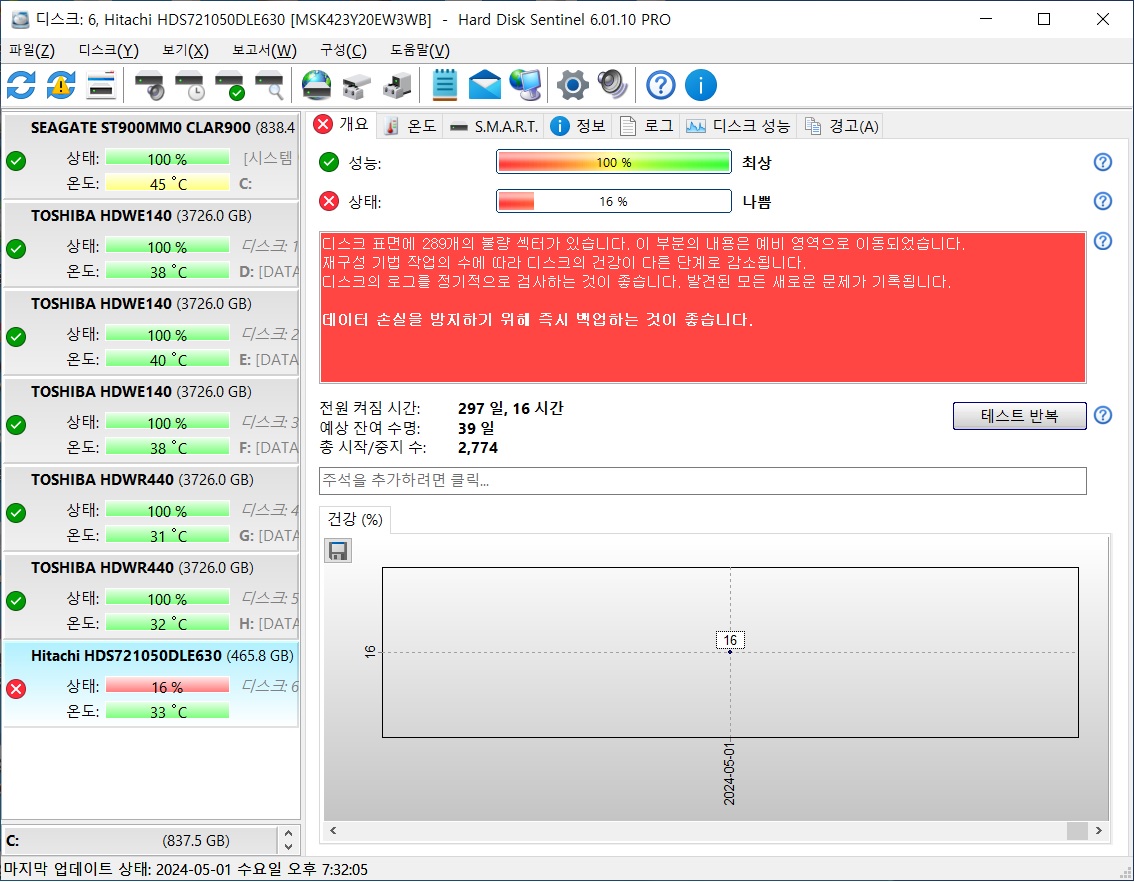Click the 상태 16 % health bar in overview
Viewport: 1135px width, 882px height.
pyautogui.click(x=614, y=201)
